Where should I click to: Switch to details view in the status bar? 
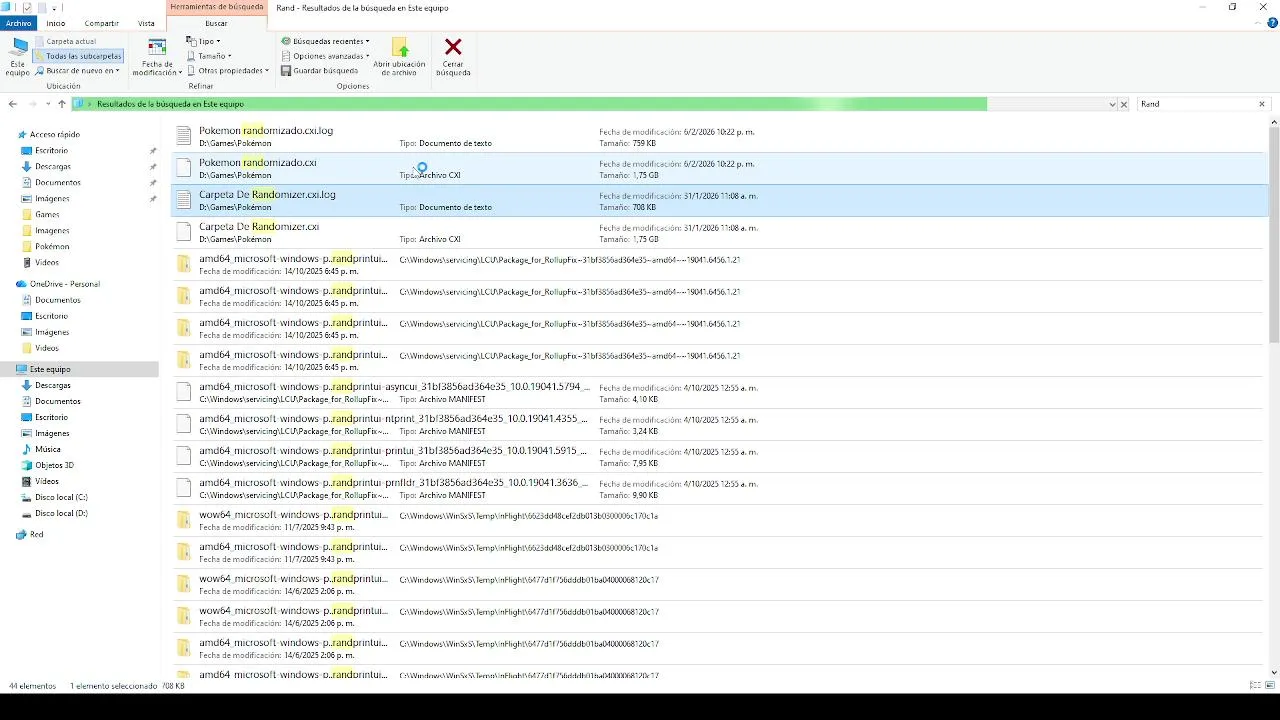pyautogui.click(x=1255, y=685)
